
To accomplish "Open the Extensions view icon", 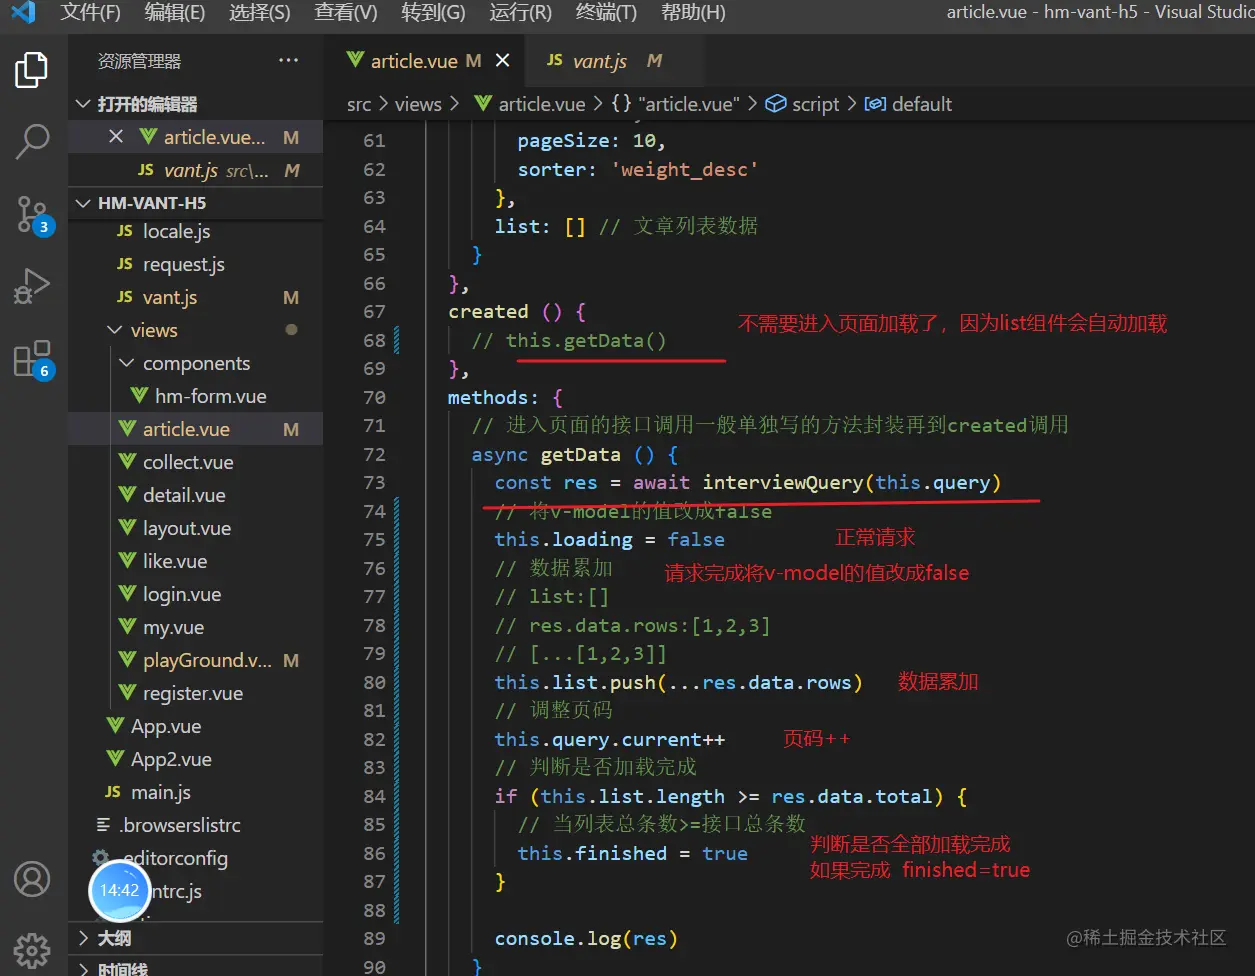I will pyautogui.click(x=32, y=359).
